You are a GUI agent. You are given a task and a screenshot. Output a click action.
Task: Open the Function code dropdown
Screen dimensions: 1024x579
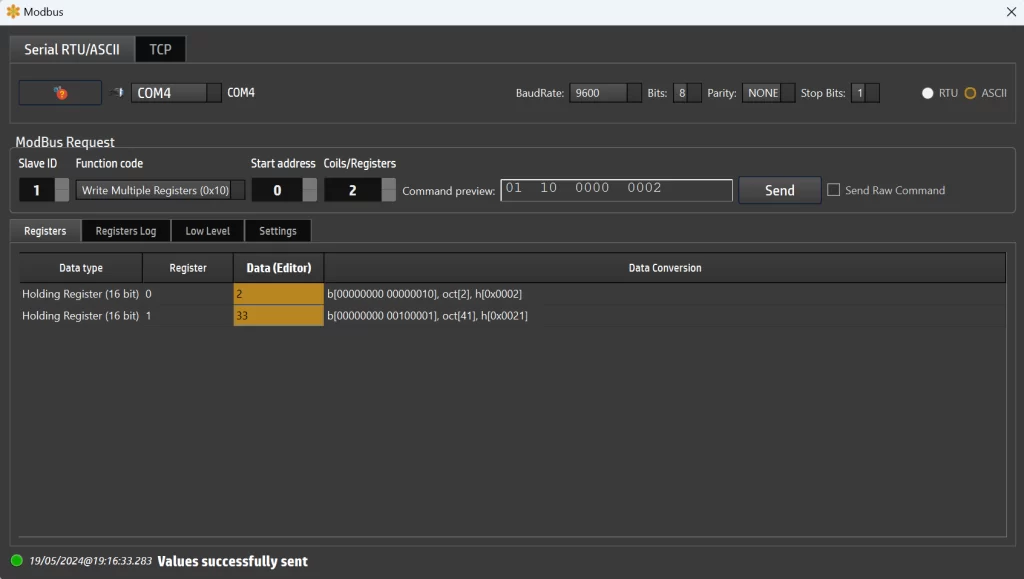(160, 190)
